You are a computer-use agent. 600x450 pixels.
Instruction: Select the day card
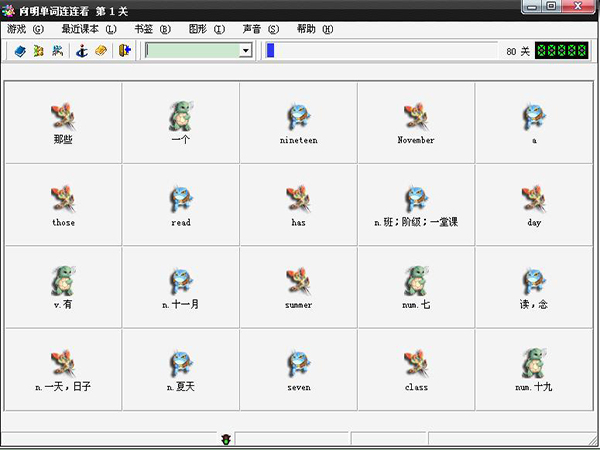point(534,205)
